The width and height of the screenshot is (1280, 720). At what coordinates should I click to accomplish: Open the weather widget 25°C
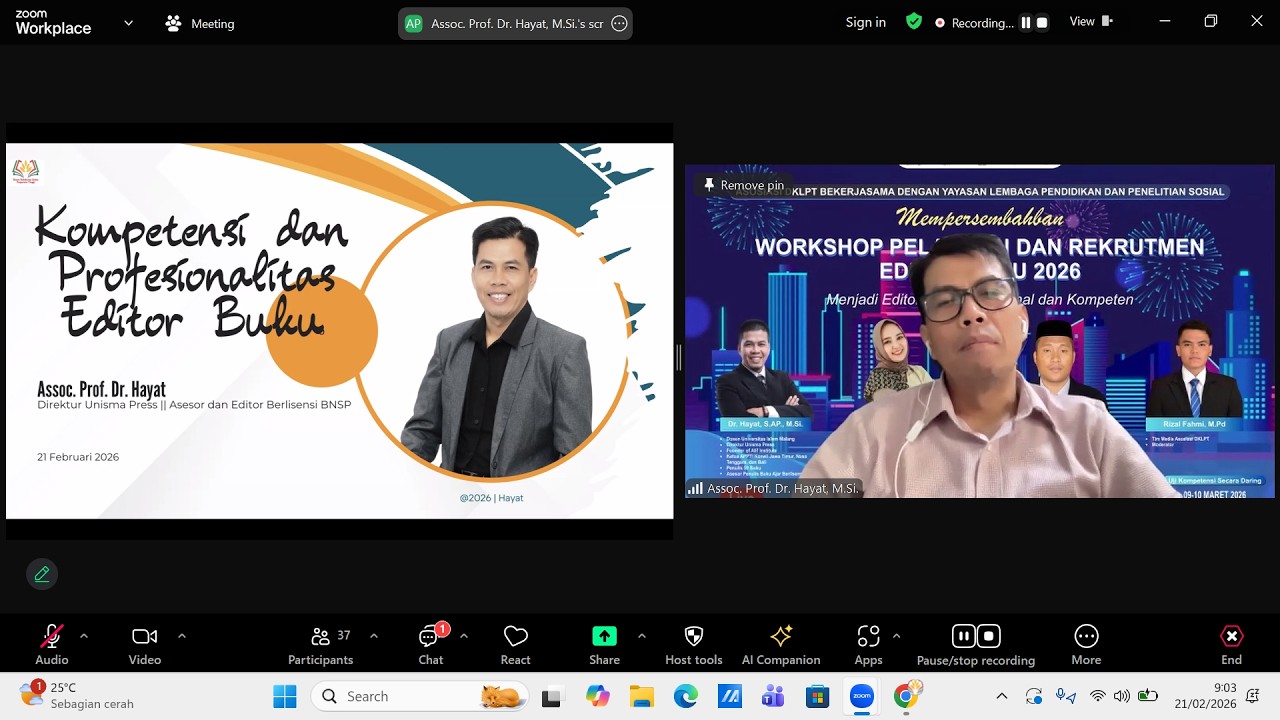click(x=76, y=695)
